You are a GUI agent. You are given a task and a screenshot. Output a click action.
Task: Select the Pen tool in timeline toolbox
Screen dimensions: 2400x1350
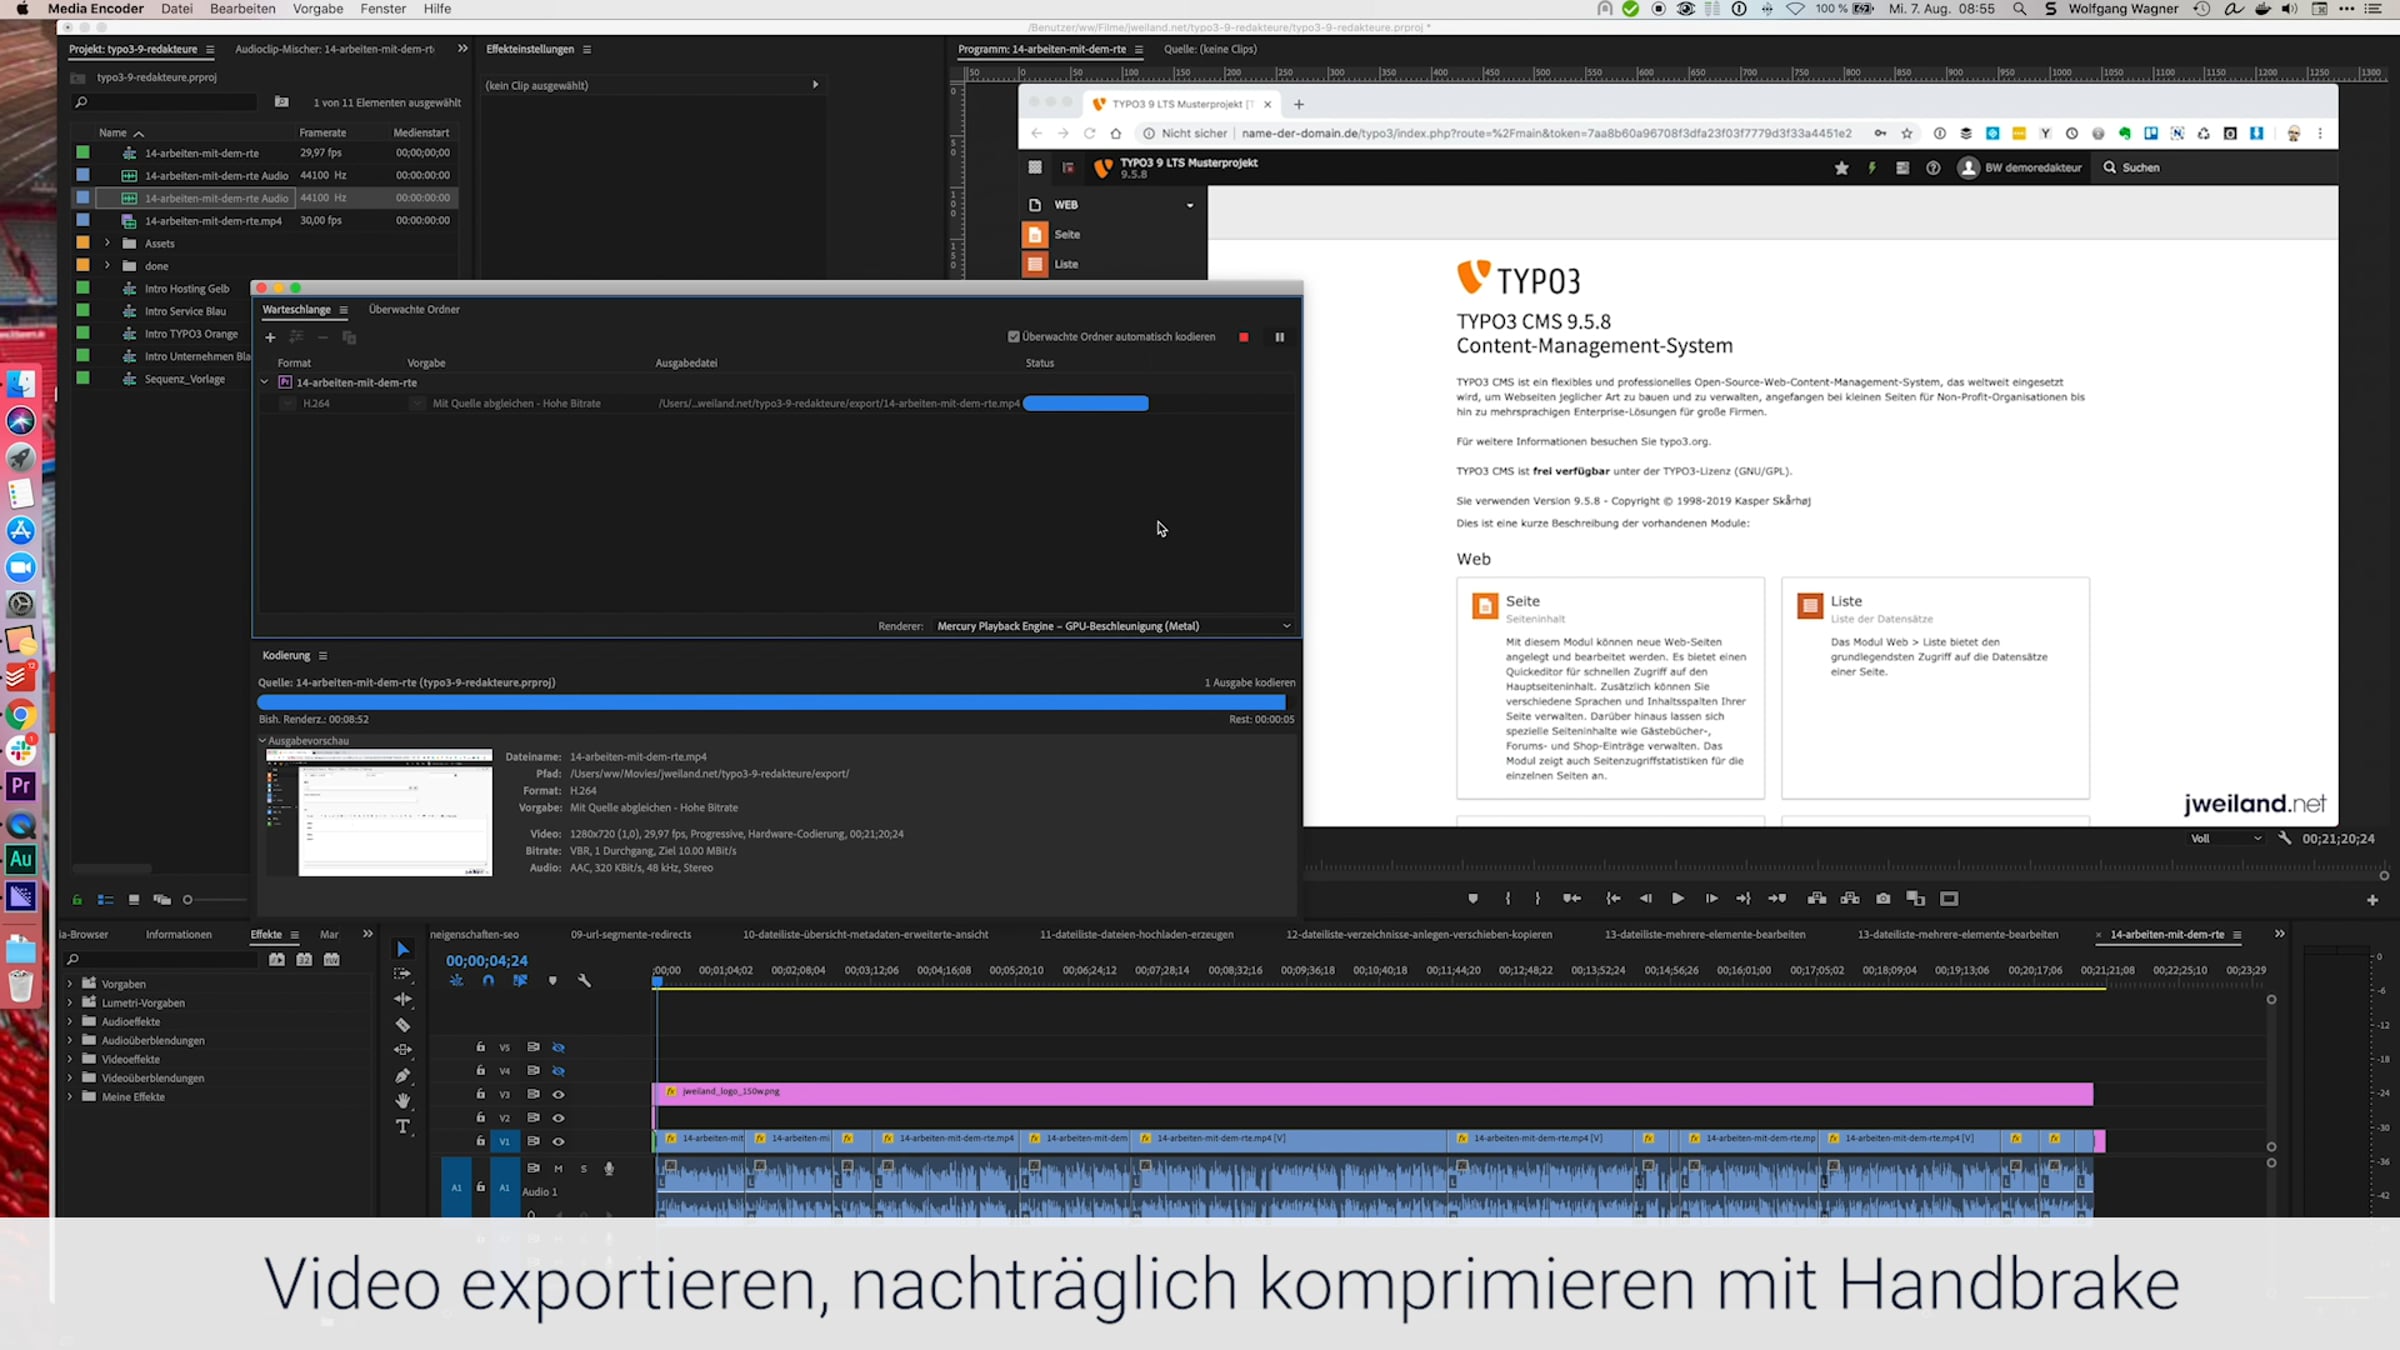[403, 1076]
